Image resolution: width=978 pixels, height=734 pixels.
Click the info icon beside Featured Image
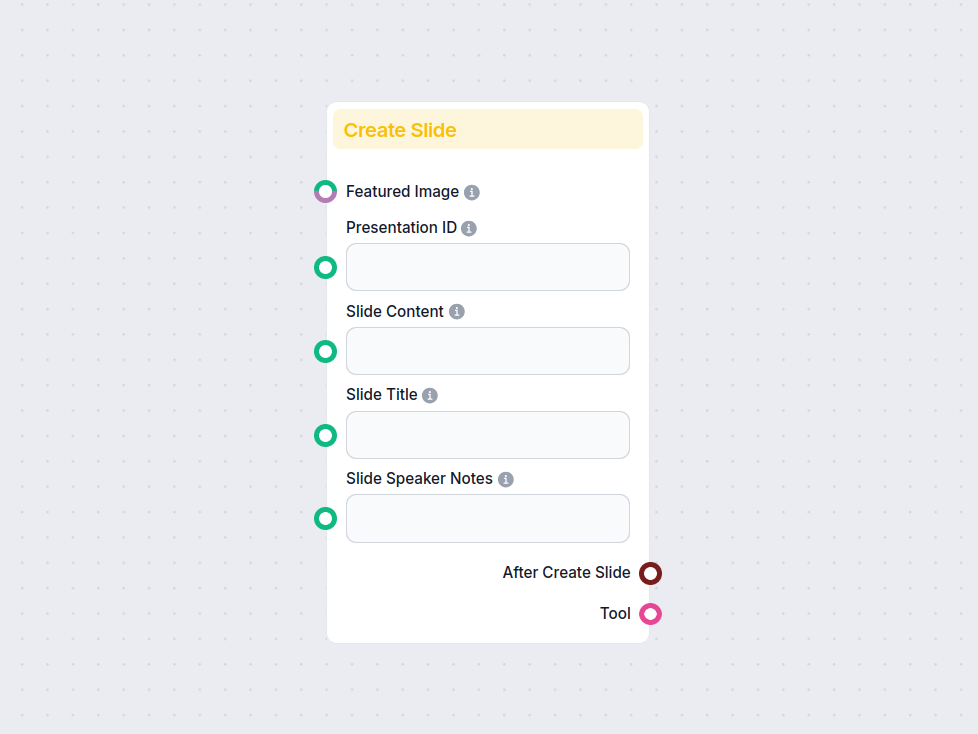pos(472,191)
